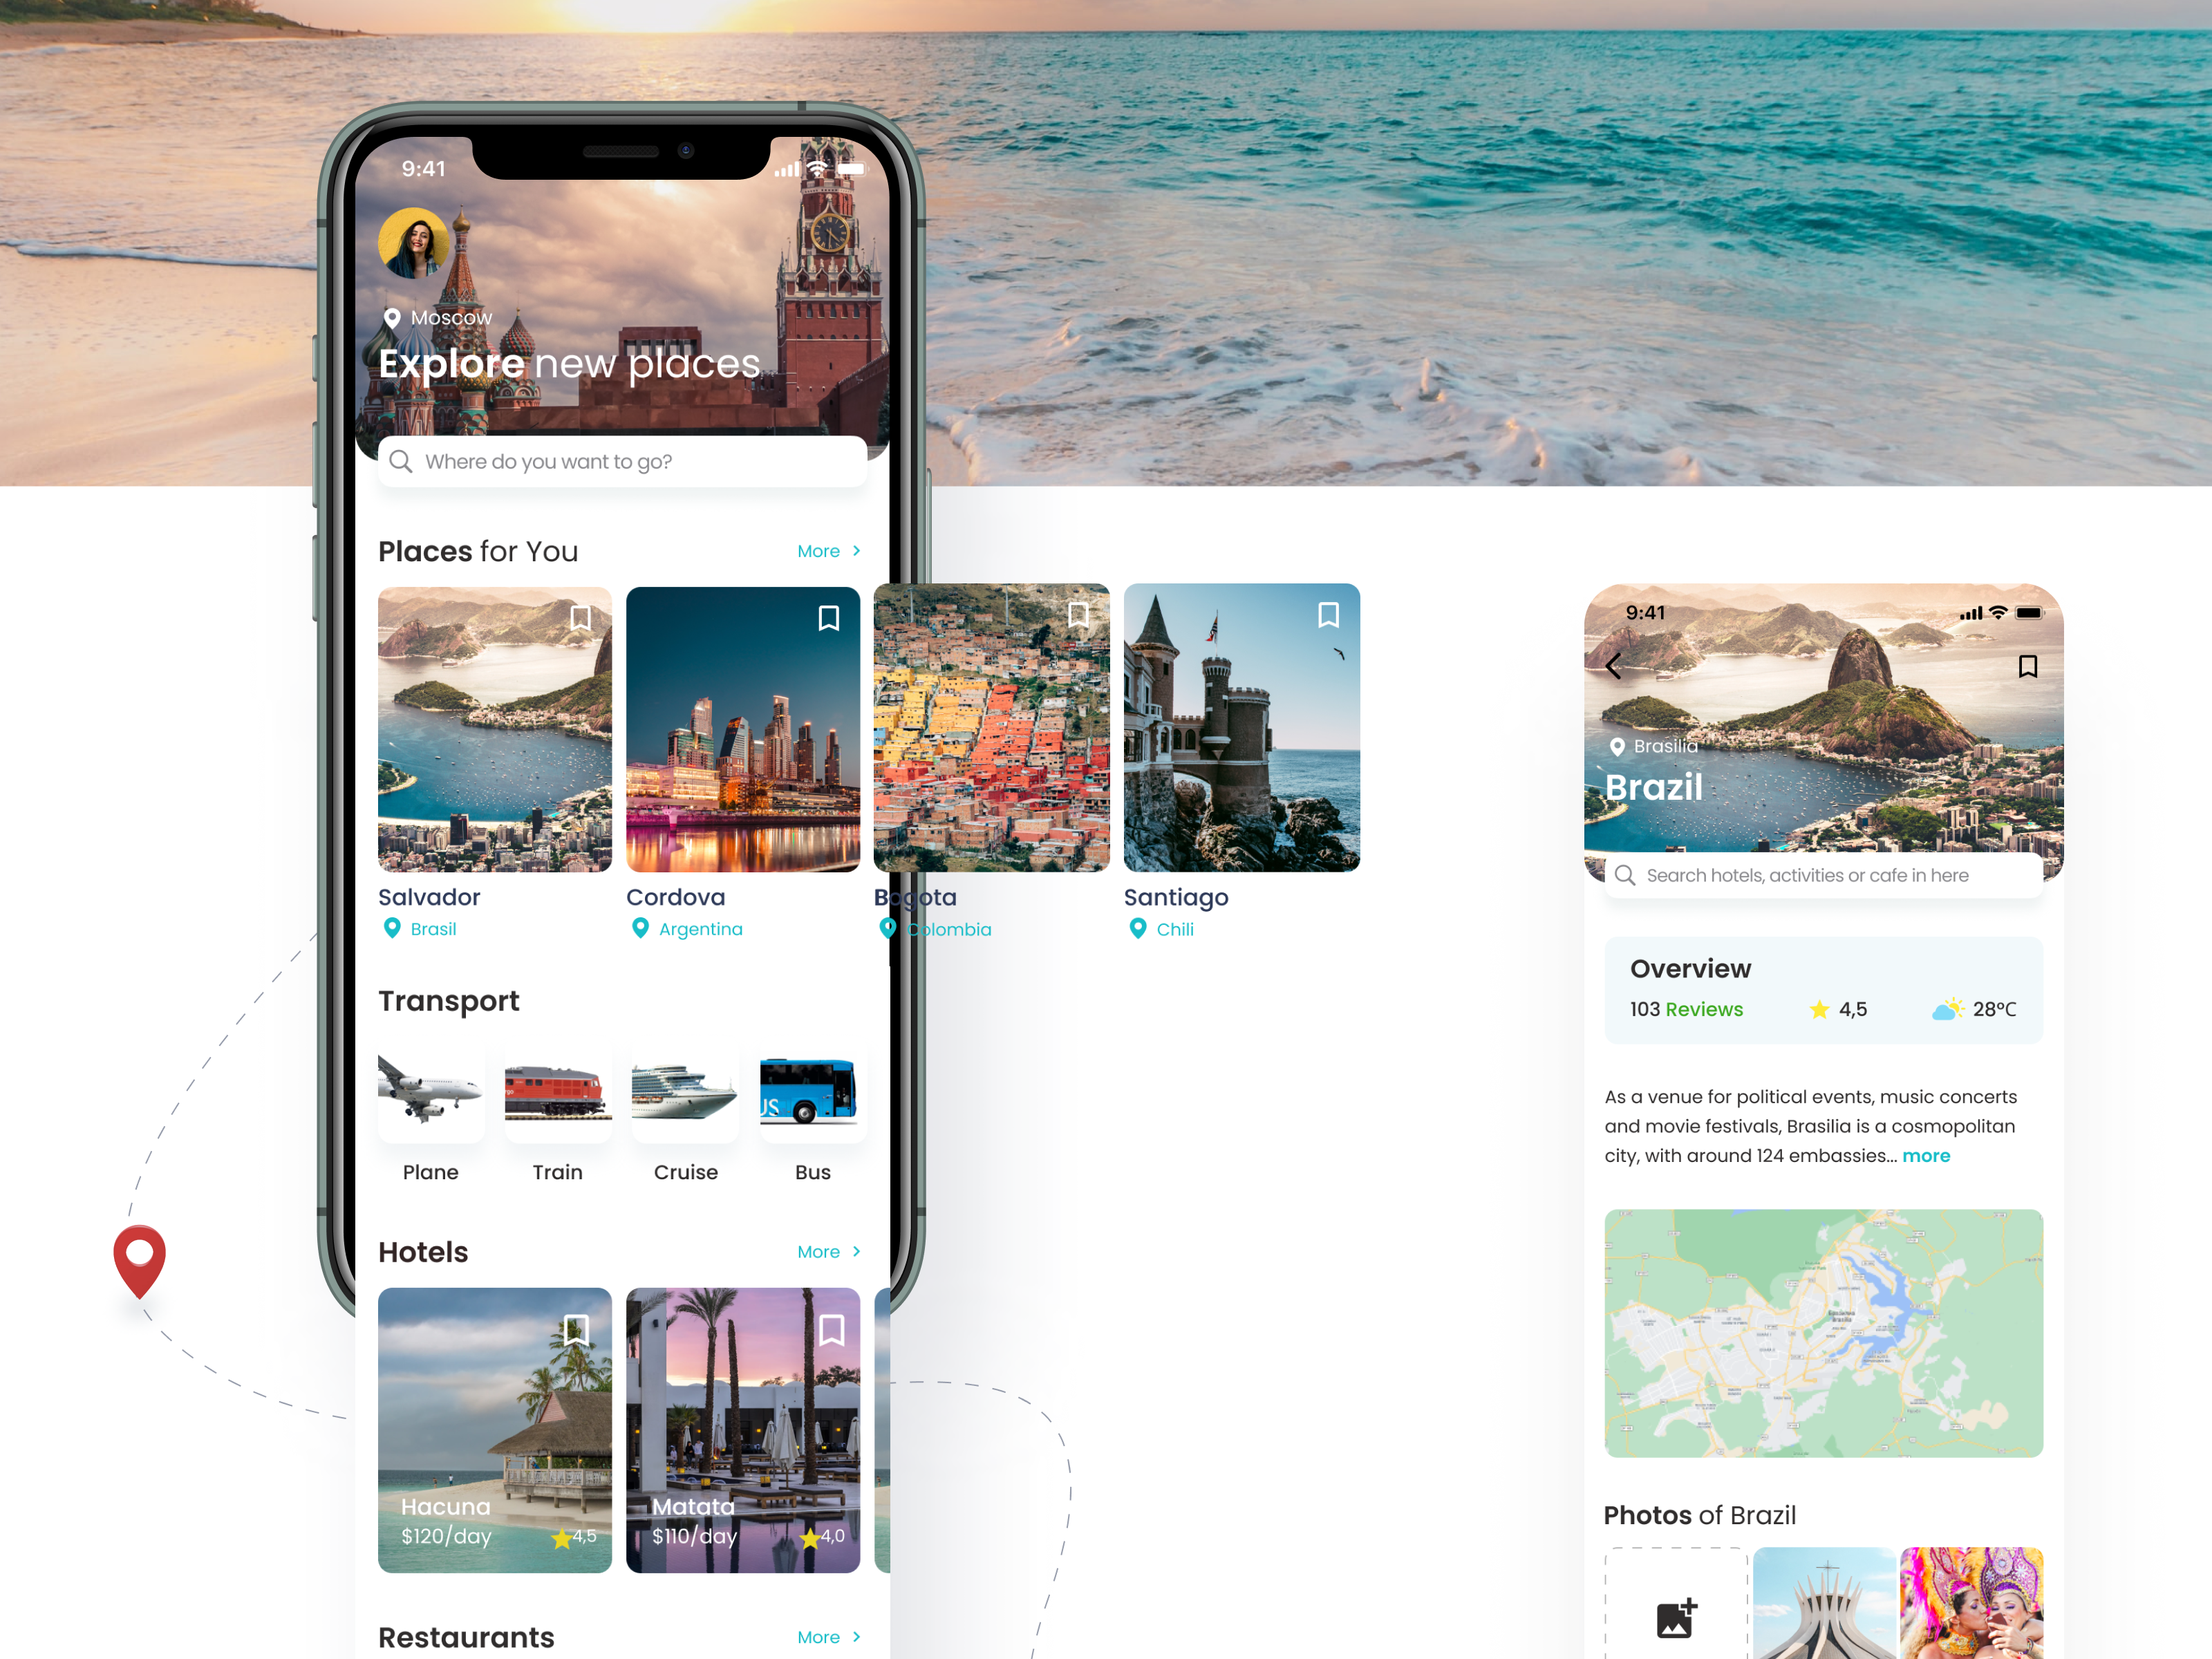Tap the Train transport icon
This screenshot has width=2212, height=1659.
pyautogui.click(x=559, y=1096)
